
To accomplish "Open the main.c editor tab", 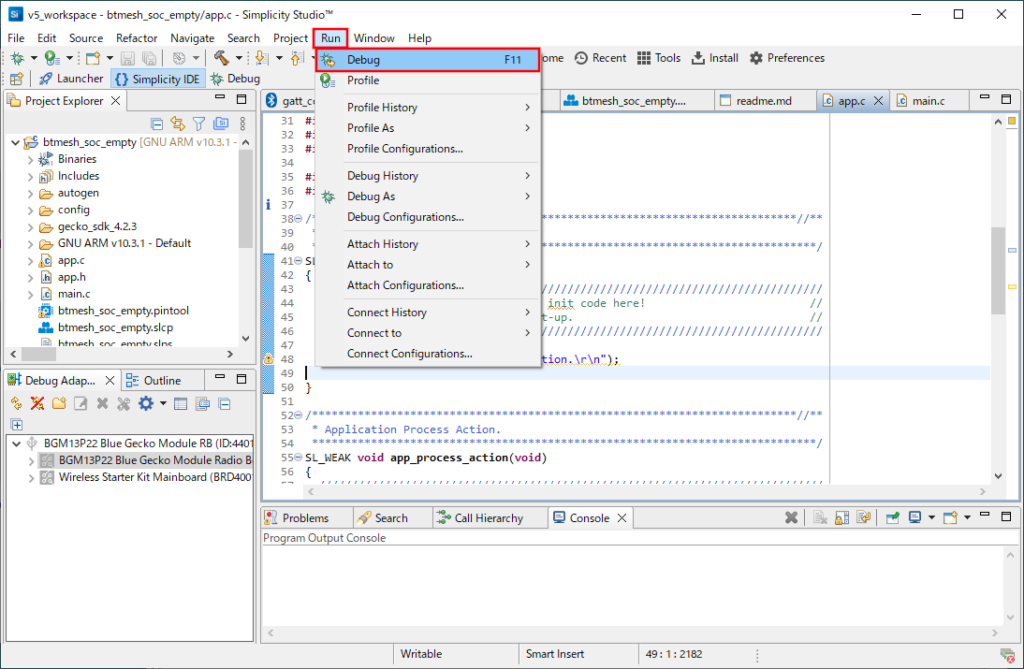I will [x=926, y=101].
